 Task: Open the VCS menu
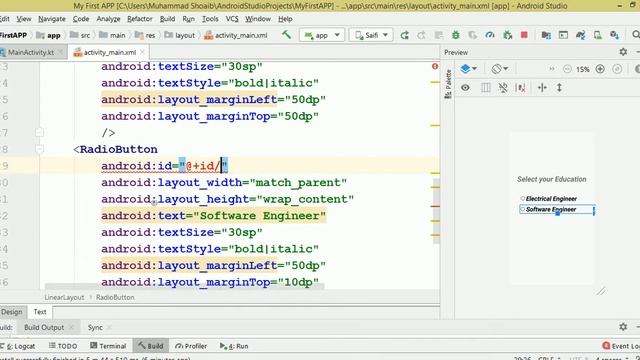click(x=232, y=19)
